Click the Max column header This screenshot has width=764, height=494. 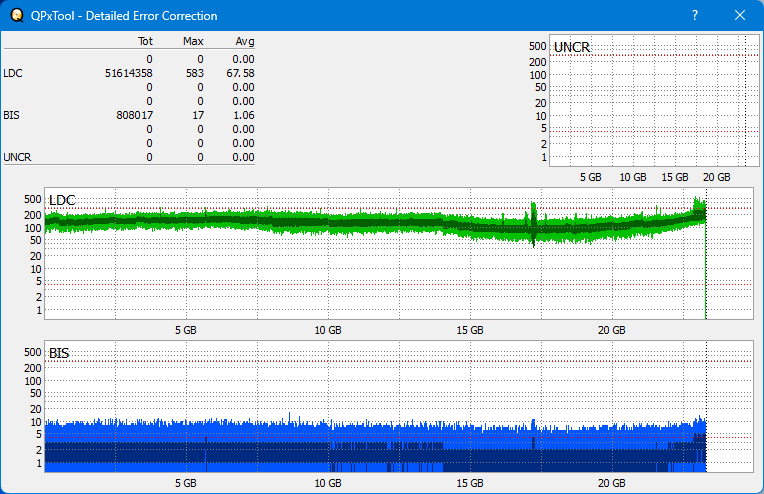(x=193, y=41)
